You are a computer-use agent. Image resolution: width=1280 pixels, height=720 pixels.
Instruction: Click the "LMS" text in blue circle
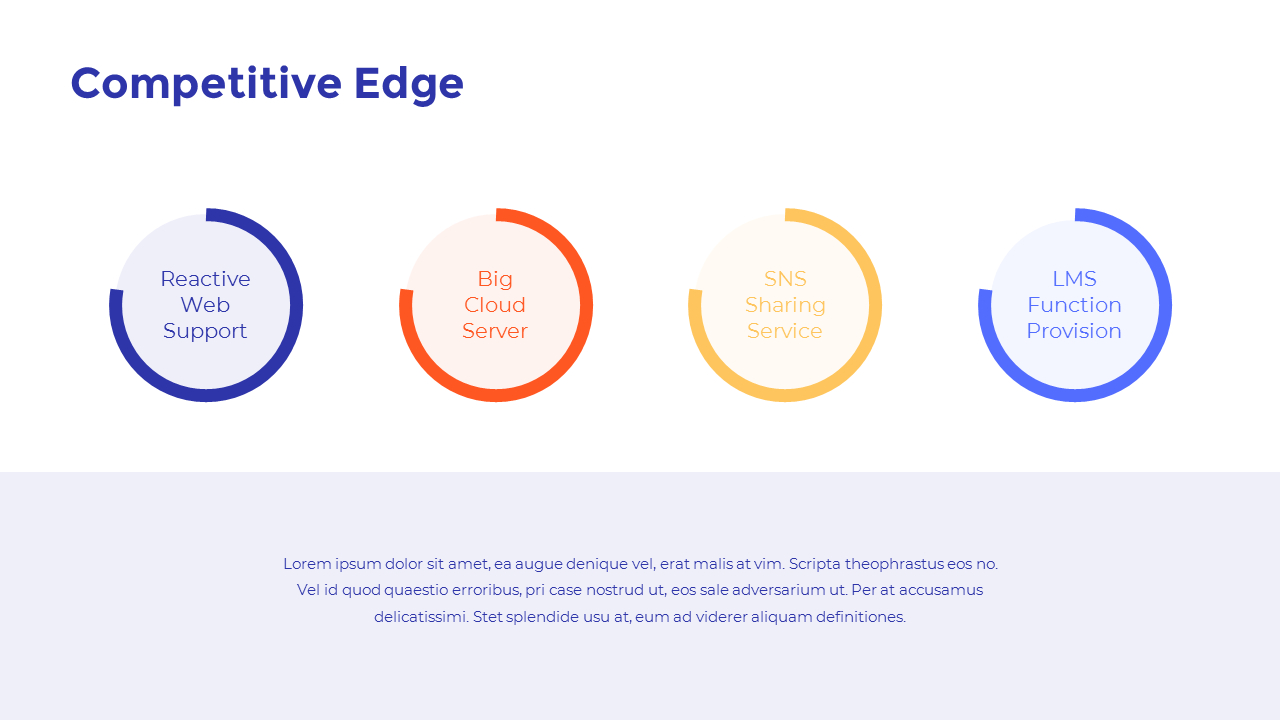[x=1074, y=279]
